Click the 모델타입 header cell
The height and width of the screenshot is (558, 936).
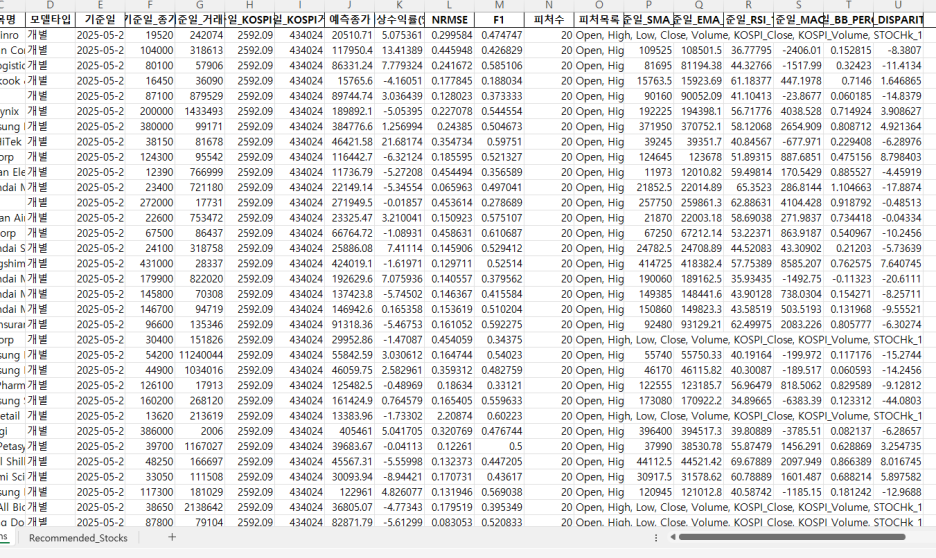coord(50,20)
